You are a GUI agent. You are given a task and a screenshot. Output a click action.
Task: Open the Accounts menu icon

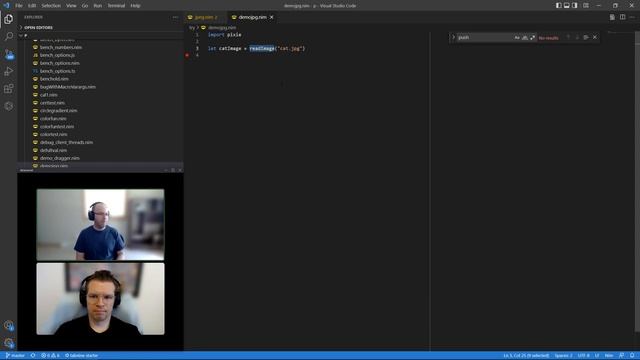coord(9,326)
